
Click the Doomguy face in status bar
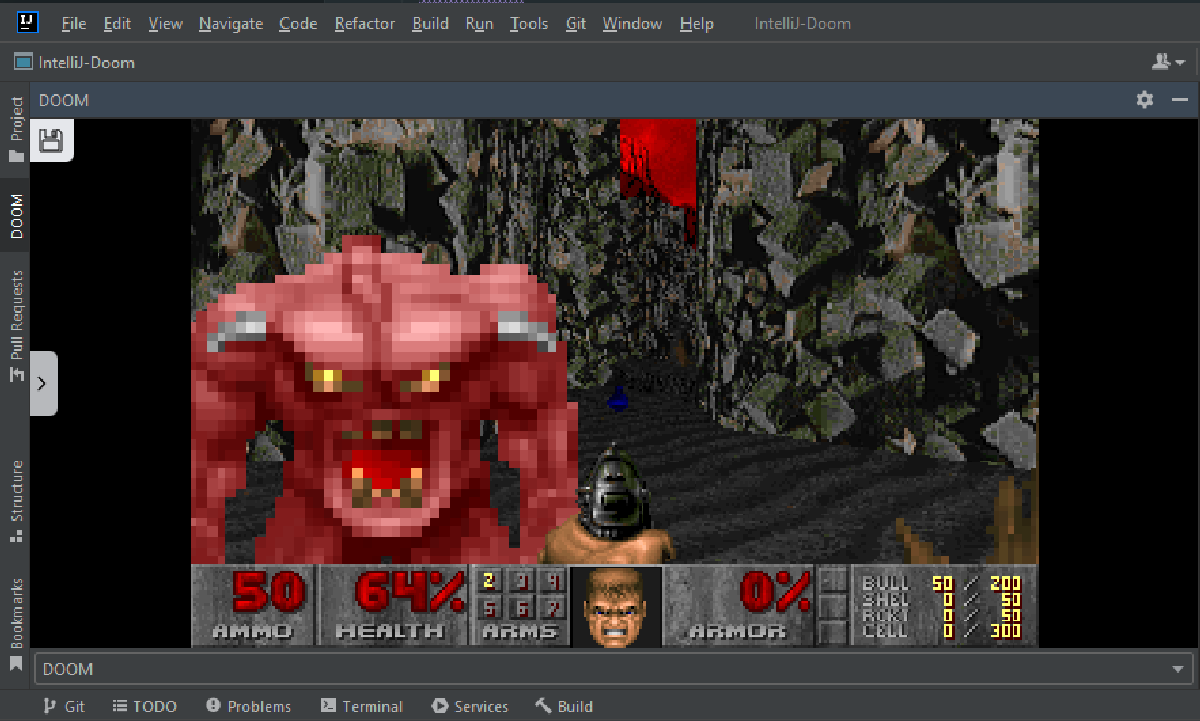(616, 606)
